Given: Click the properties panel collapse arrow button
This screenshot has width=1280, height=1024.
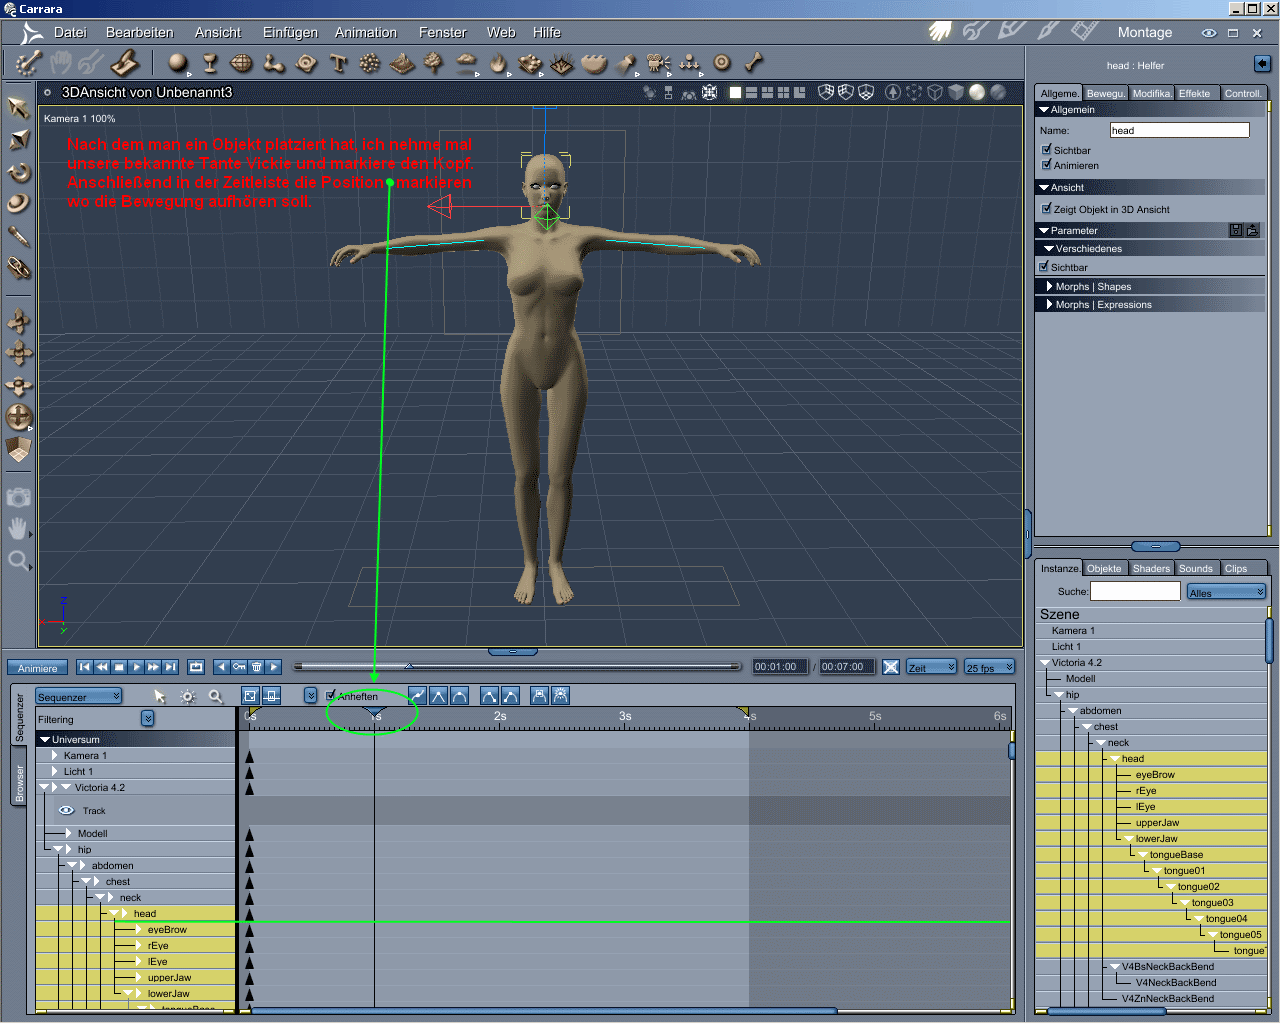Looking at the screenshot, I should pos(1262,64).
